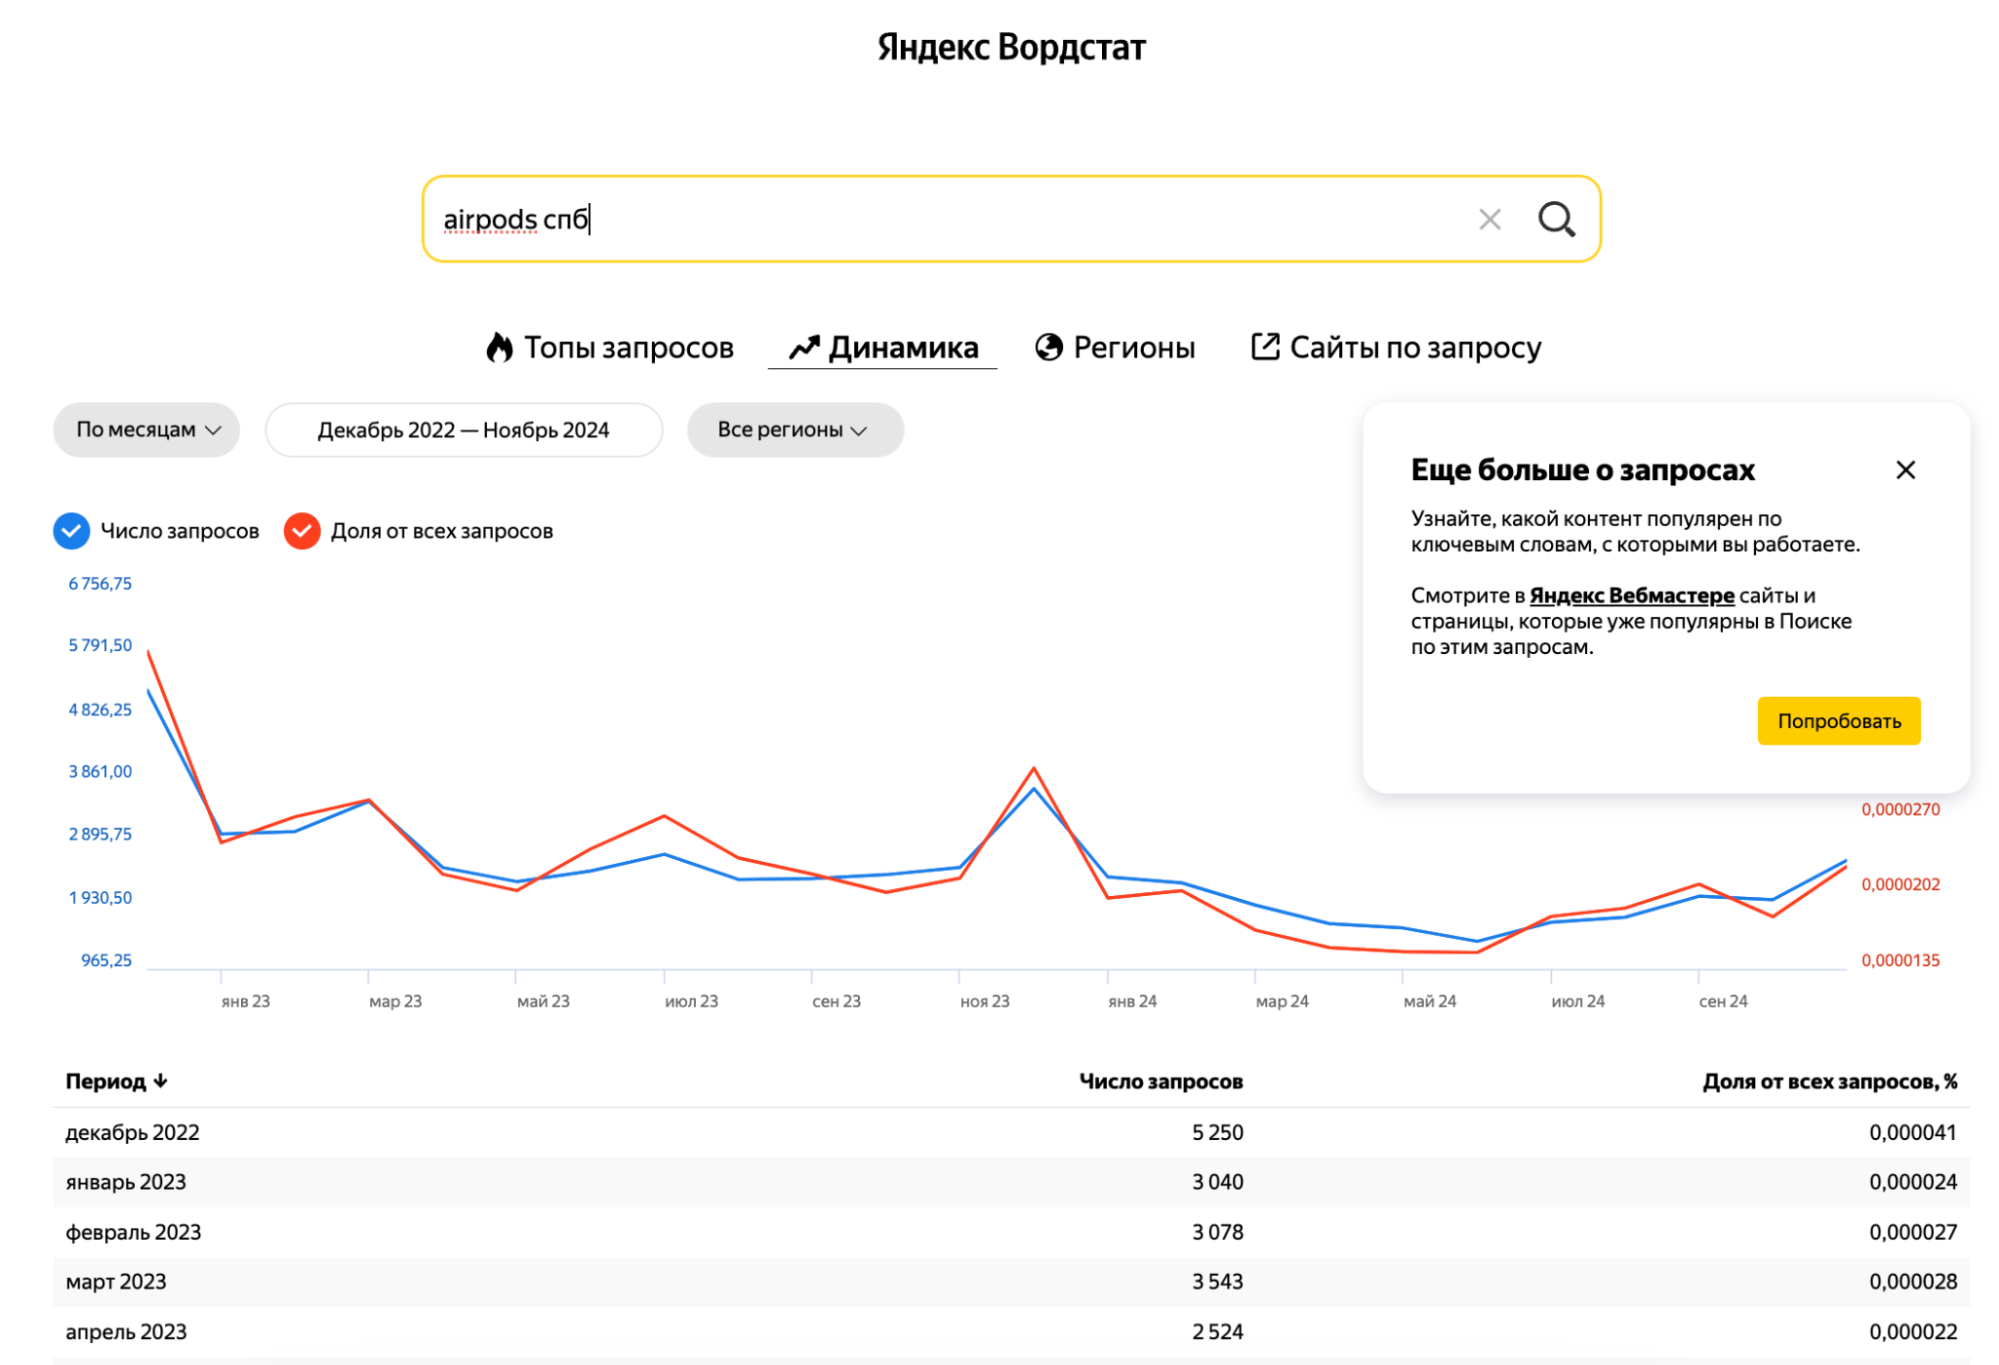The image size is (1999, 1365).
Task: Click the 'май 24' axis label
Action: [x=1430, y=1001]
